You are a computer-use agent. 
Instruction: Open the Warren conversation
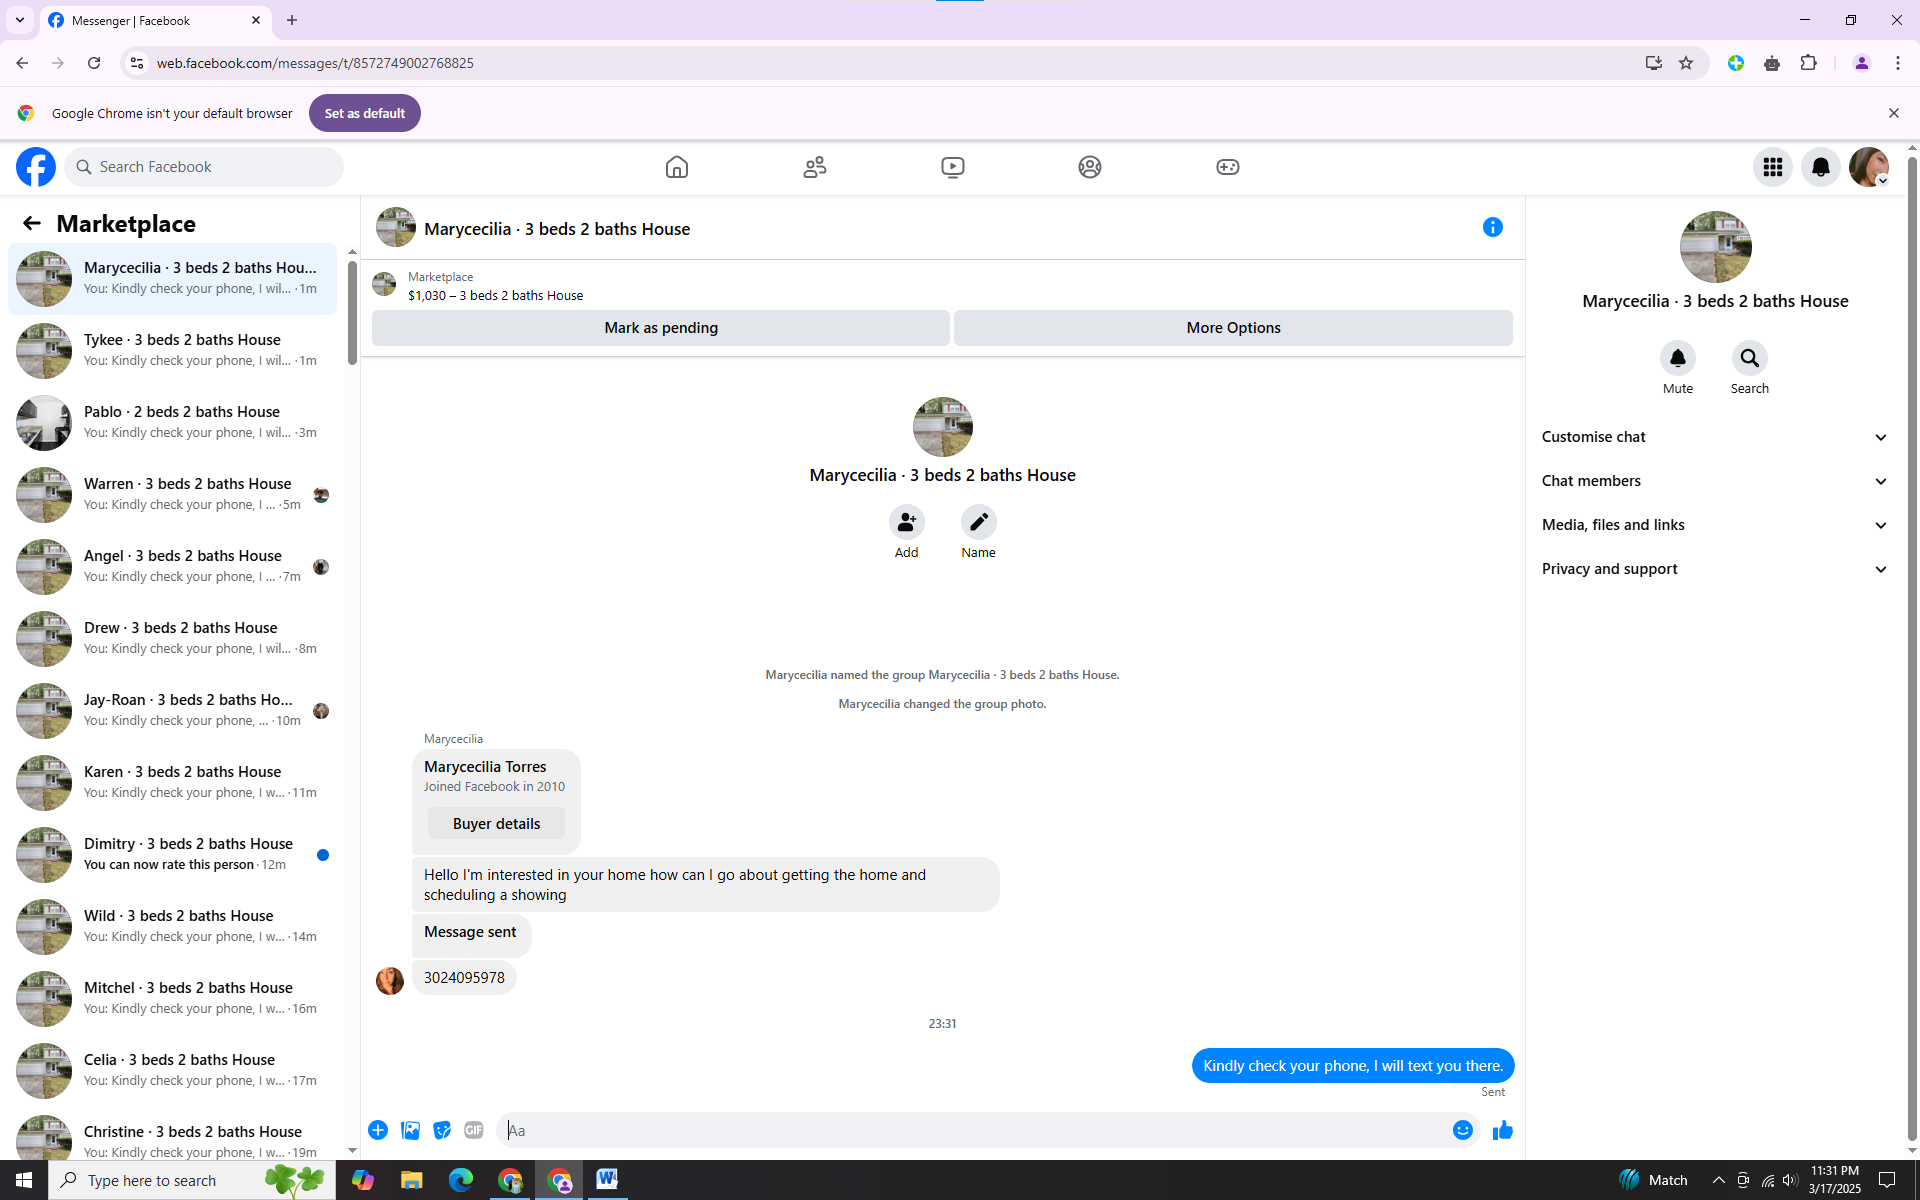173,494
